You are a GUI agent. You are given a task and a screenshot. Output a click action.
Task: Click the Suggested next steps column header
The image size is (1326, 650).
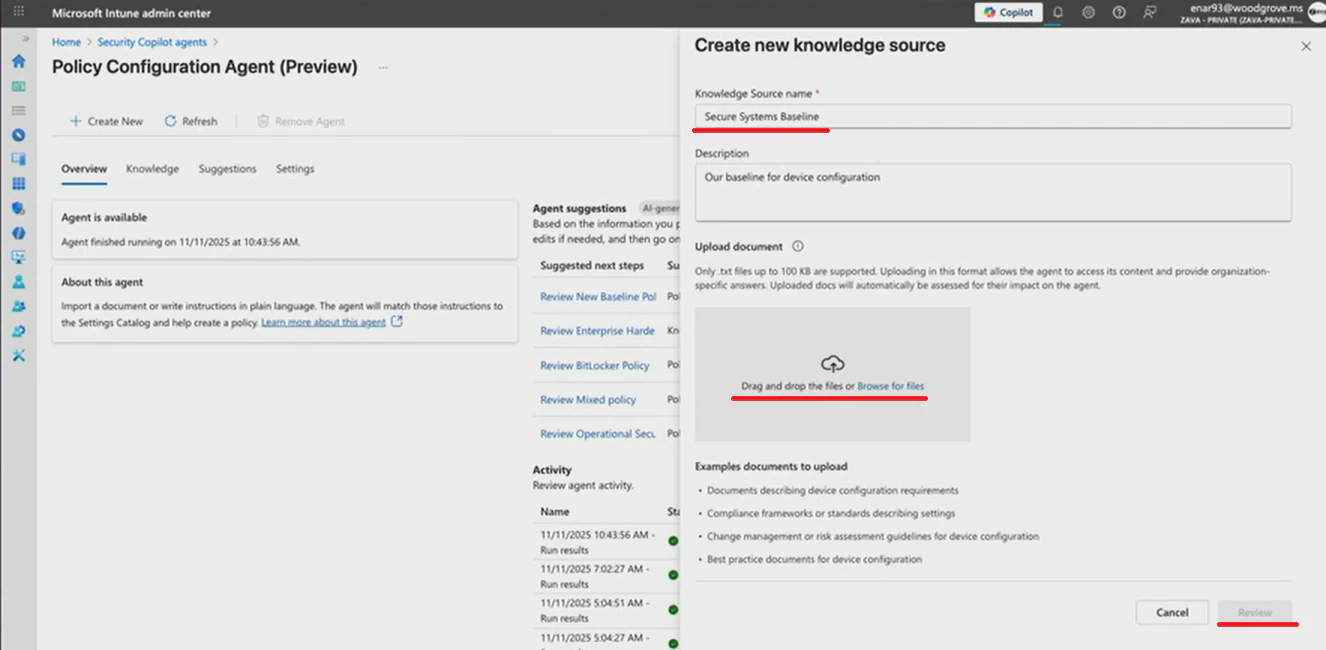coord(592,266)
